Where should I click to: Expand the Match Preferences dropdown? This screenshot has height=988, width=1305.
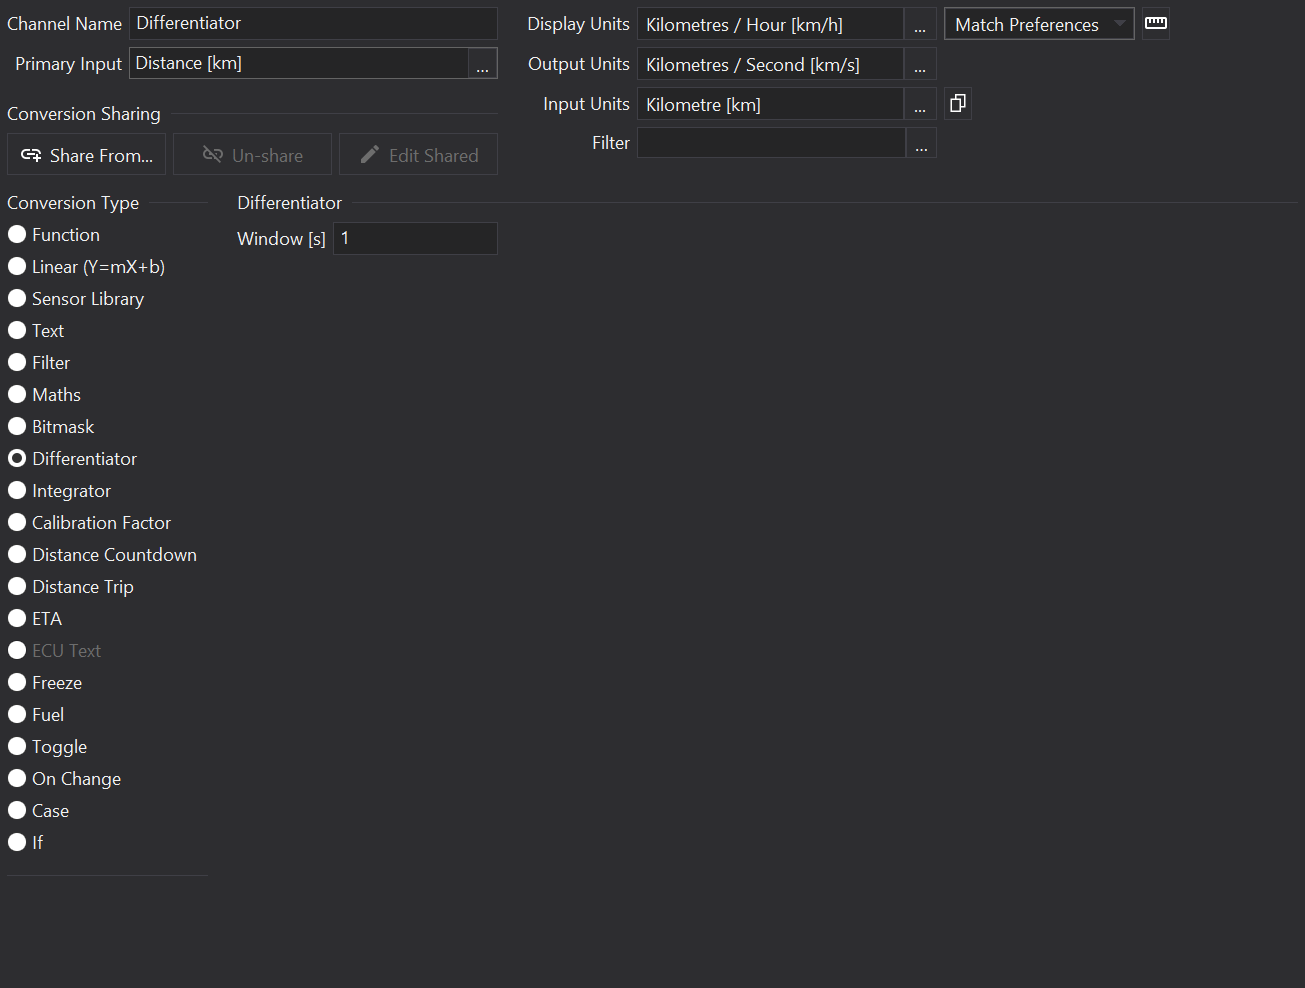1038,24
